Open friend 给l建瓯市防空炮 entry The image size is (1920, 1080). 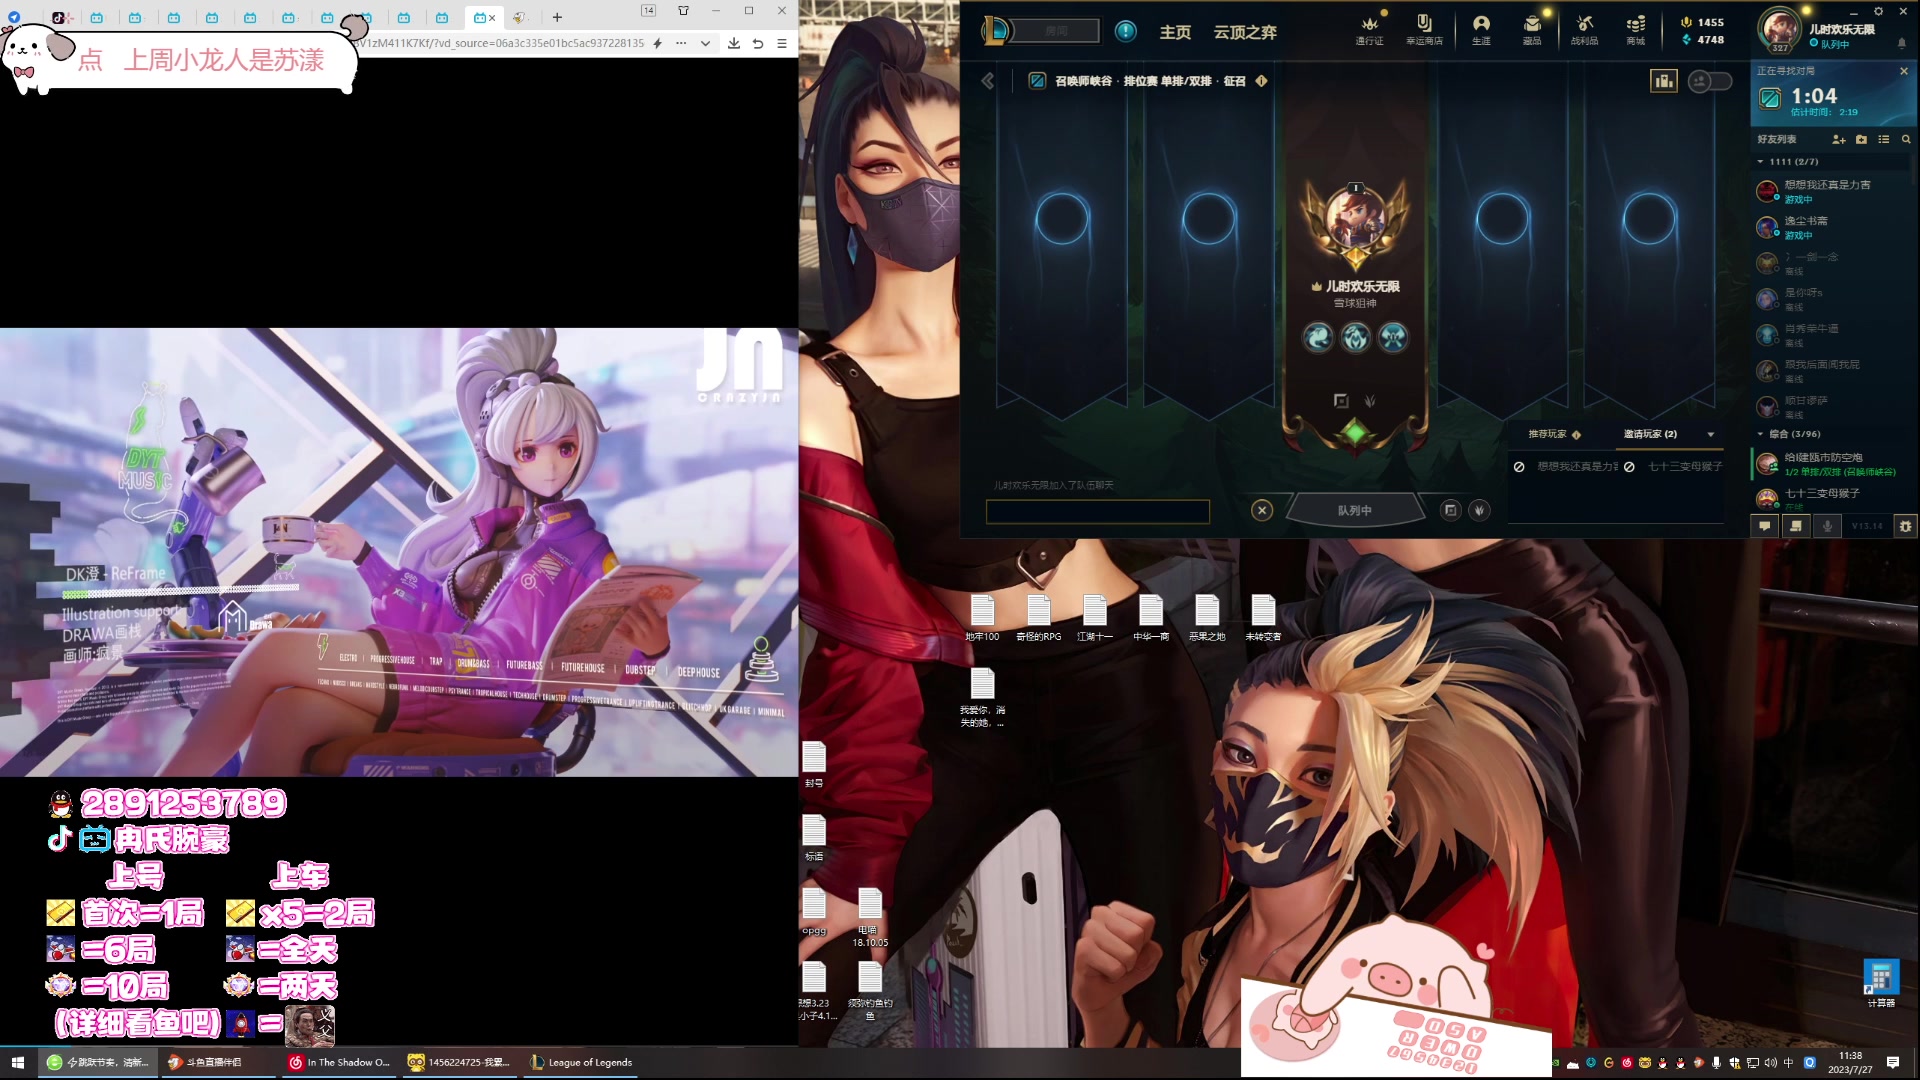tap(1833, 464)
